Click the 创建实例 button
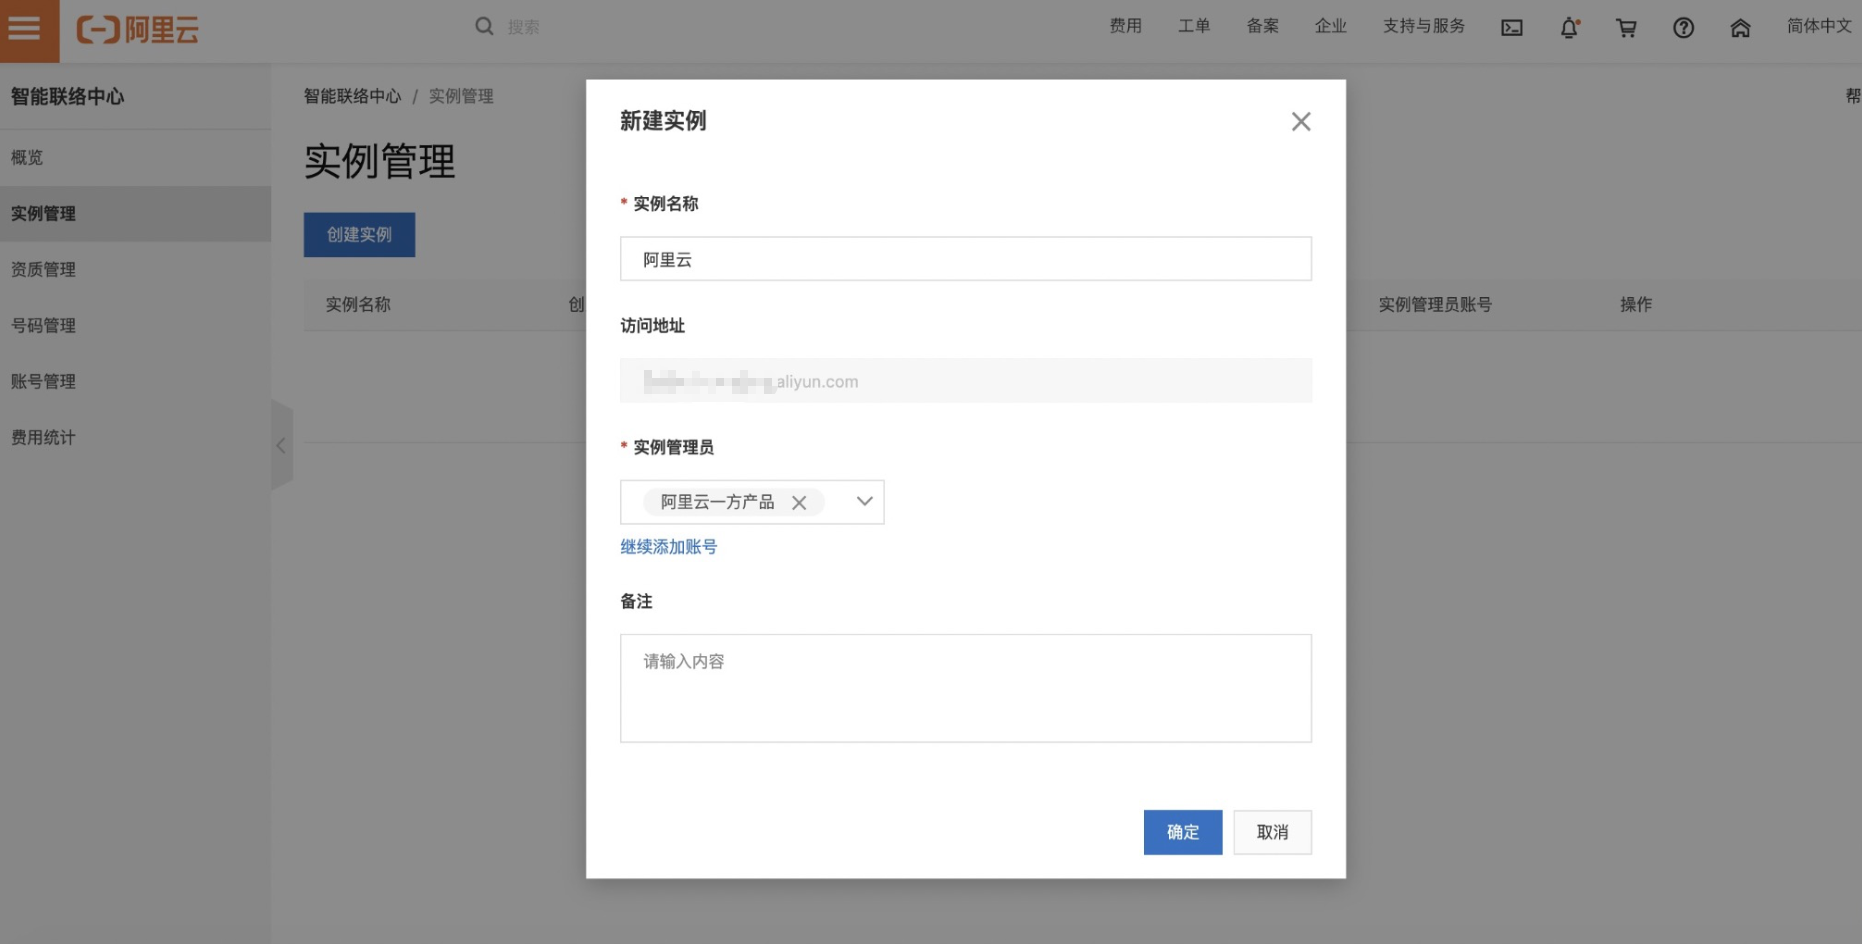The image size is (1862, 944). tap(359, 235)
